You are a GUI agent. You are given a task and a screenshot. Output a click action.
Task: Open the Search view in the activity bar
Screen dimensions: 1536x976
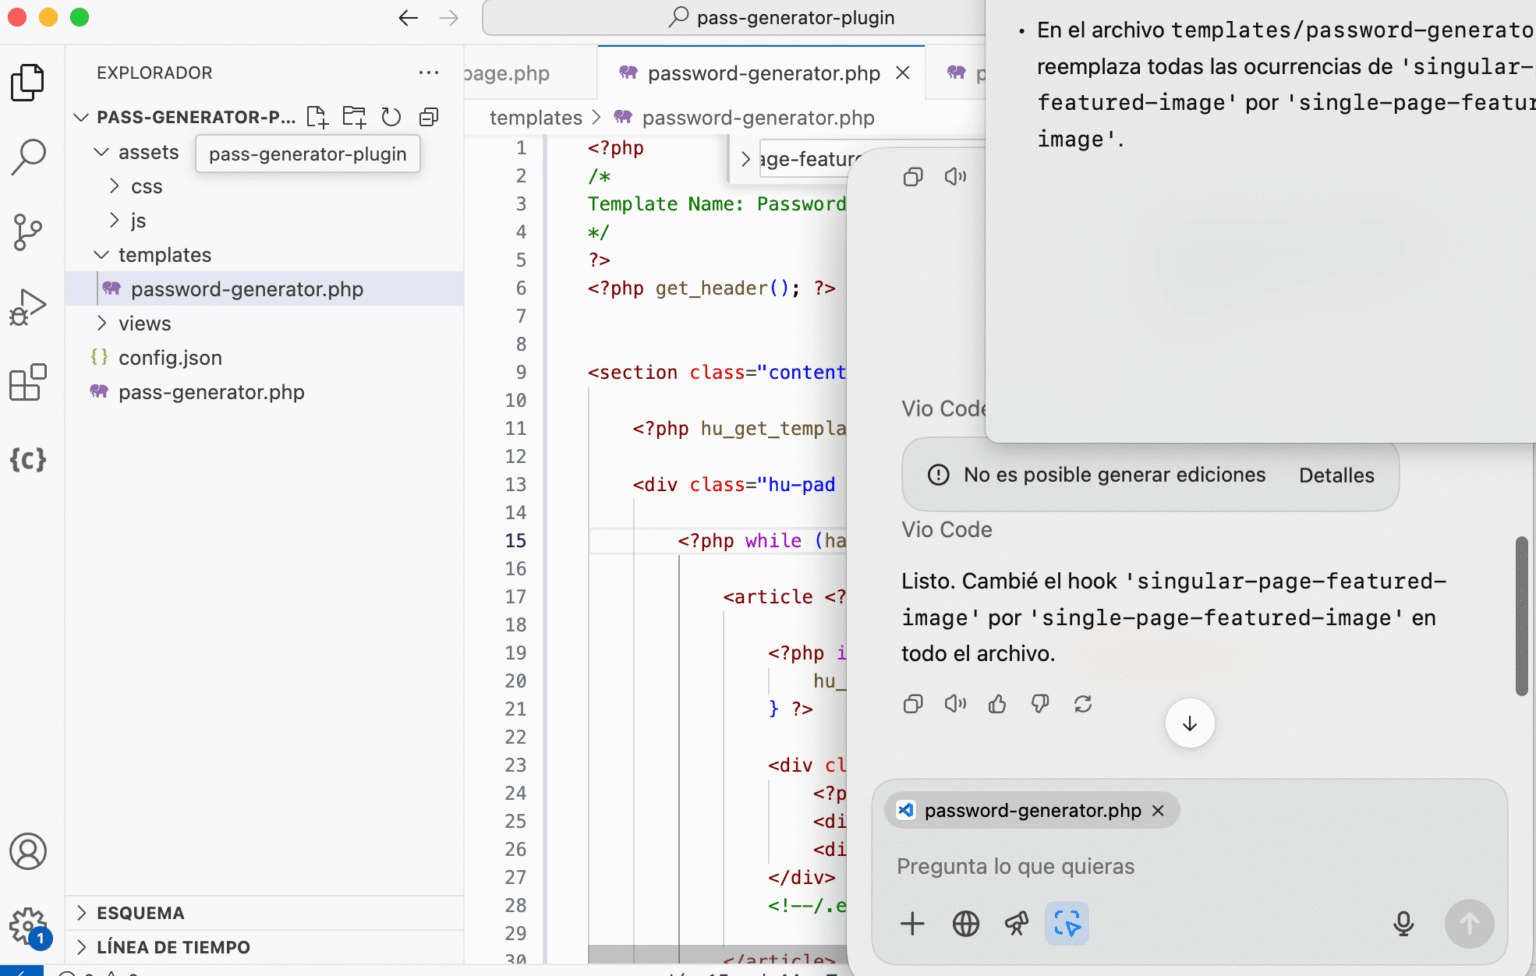[x=28, y=156]
